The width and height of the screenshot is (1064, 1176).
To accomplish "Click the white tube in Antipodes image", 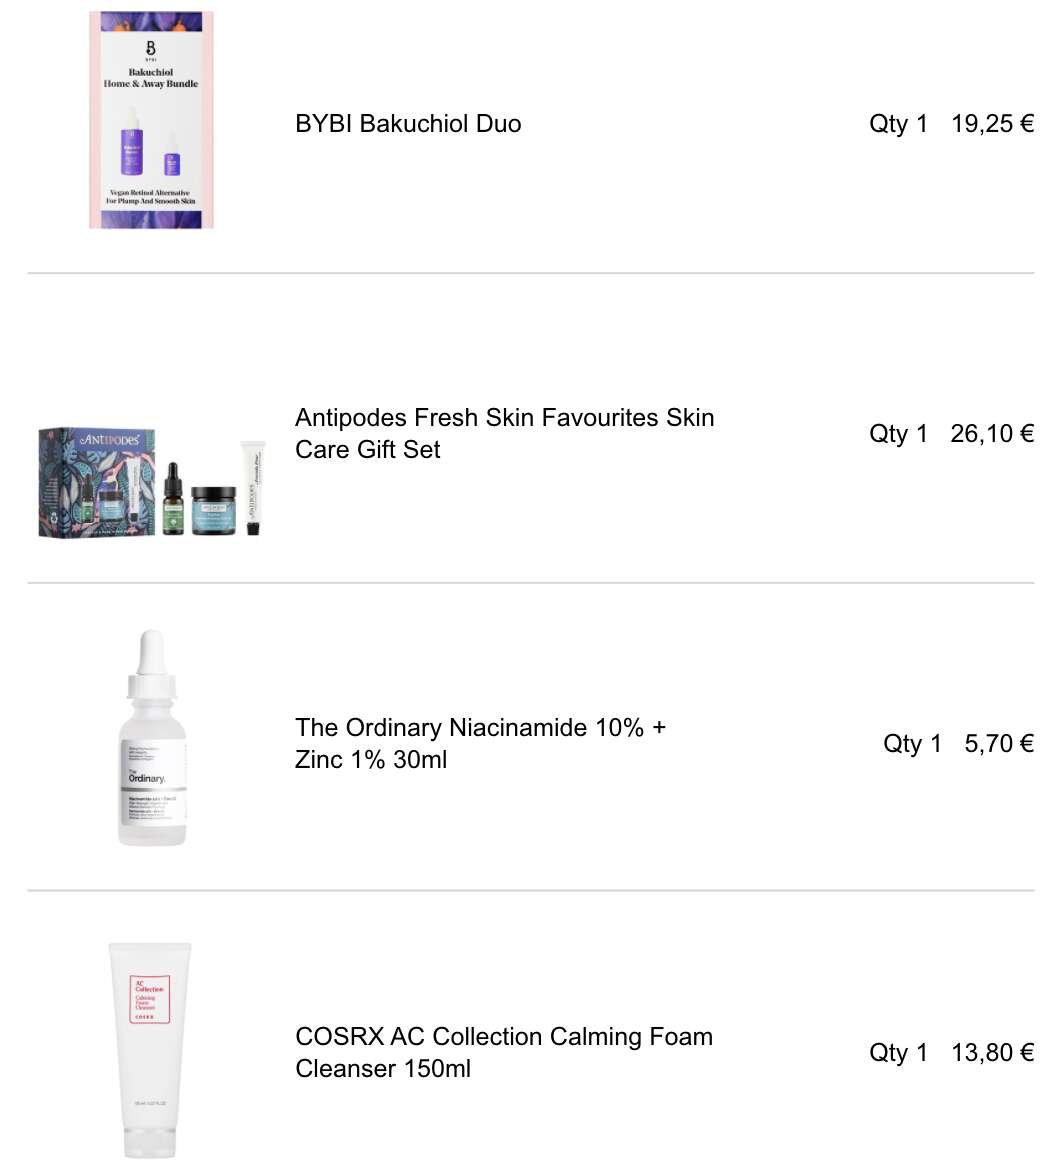I will click(x=253, y=488).
